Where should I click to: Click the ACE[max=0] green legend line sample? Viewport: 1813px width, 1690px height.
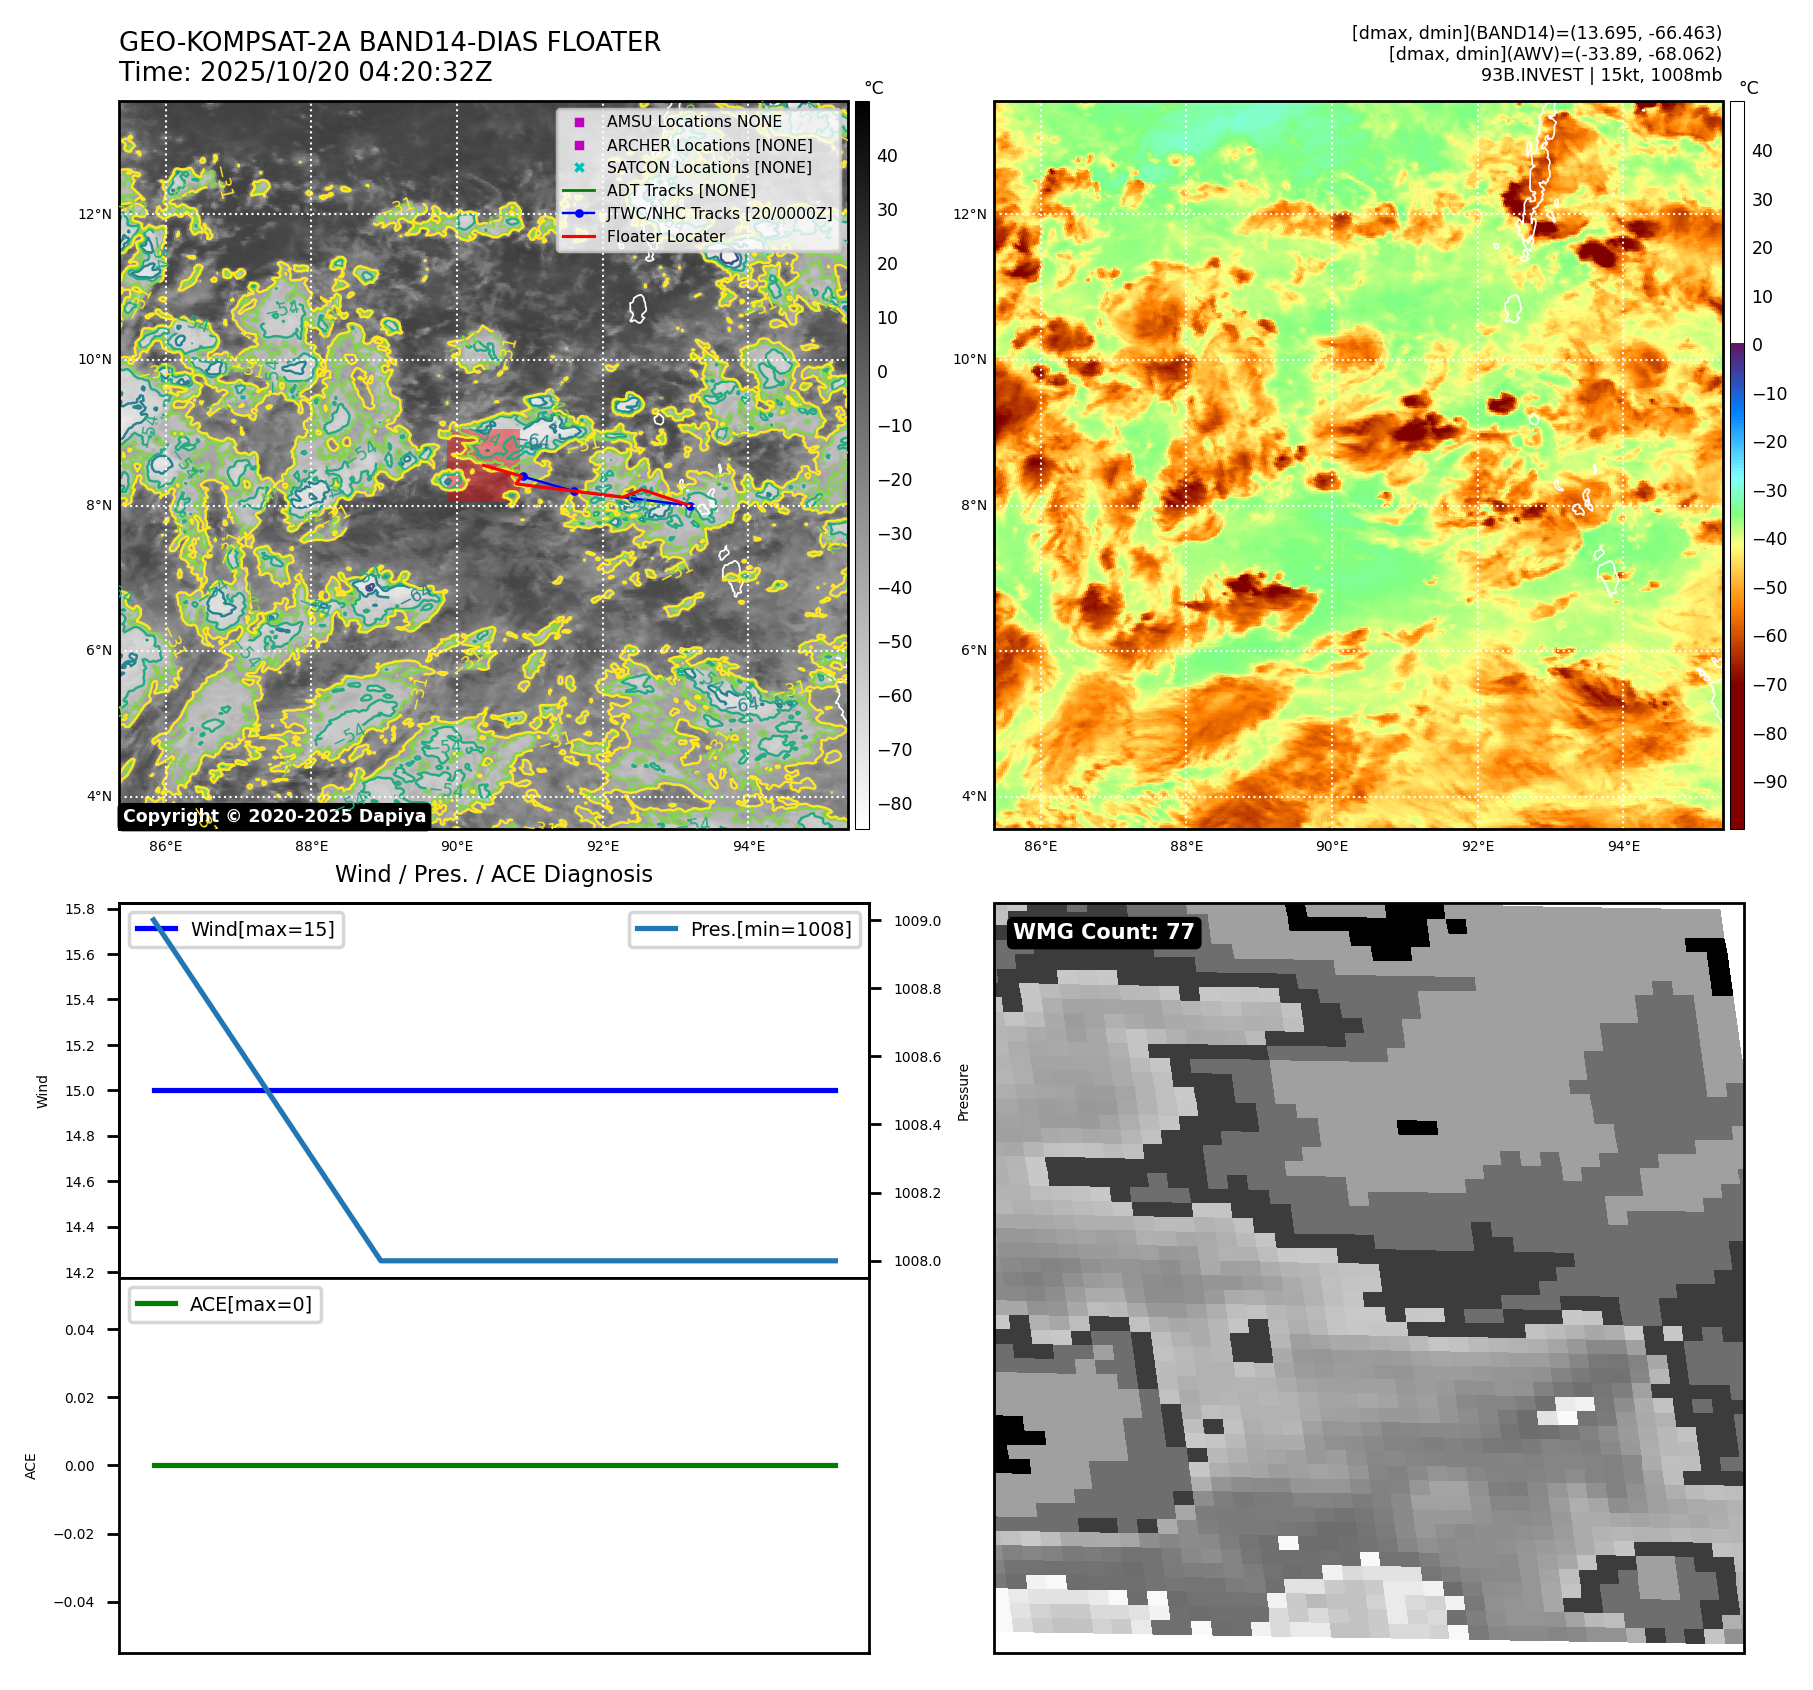[156, 1305]
